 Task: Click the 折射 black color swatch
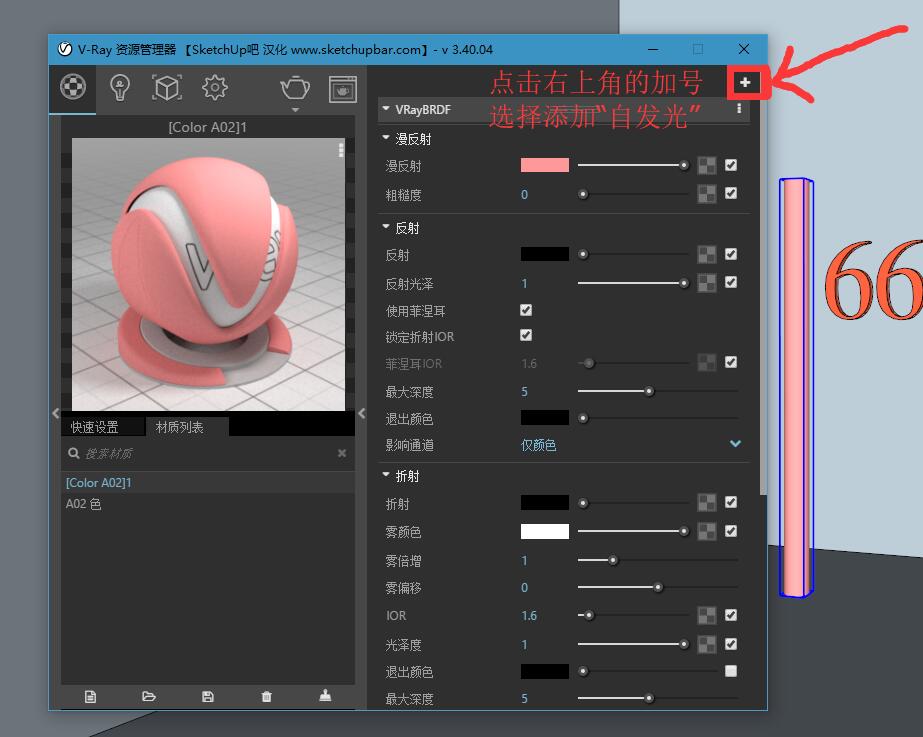point(544,503)
